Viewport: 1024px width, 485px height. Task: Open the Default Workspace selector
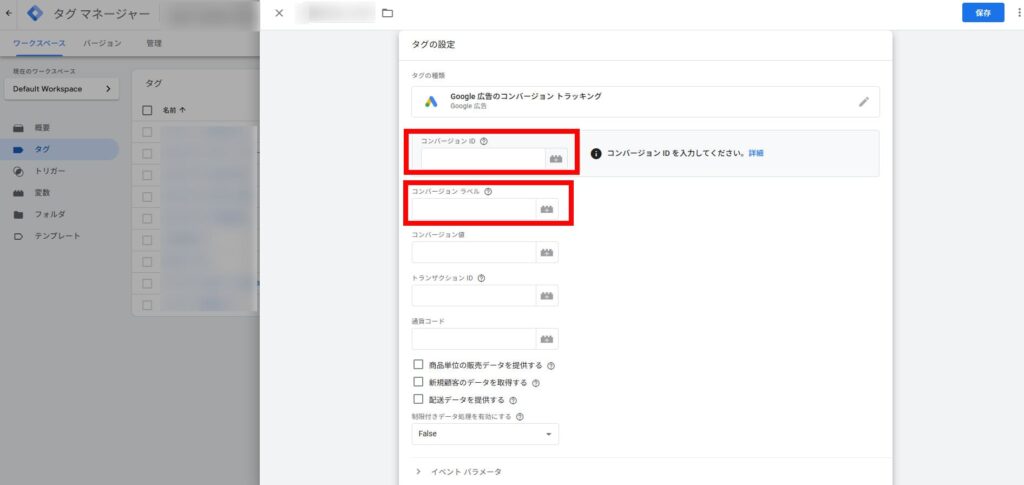tap(60, 89)
